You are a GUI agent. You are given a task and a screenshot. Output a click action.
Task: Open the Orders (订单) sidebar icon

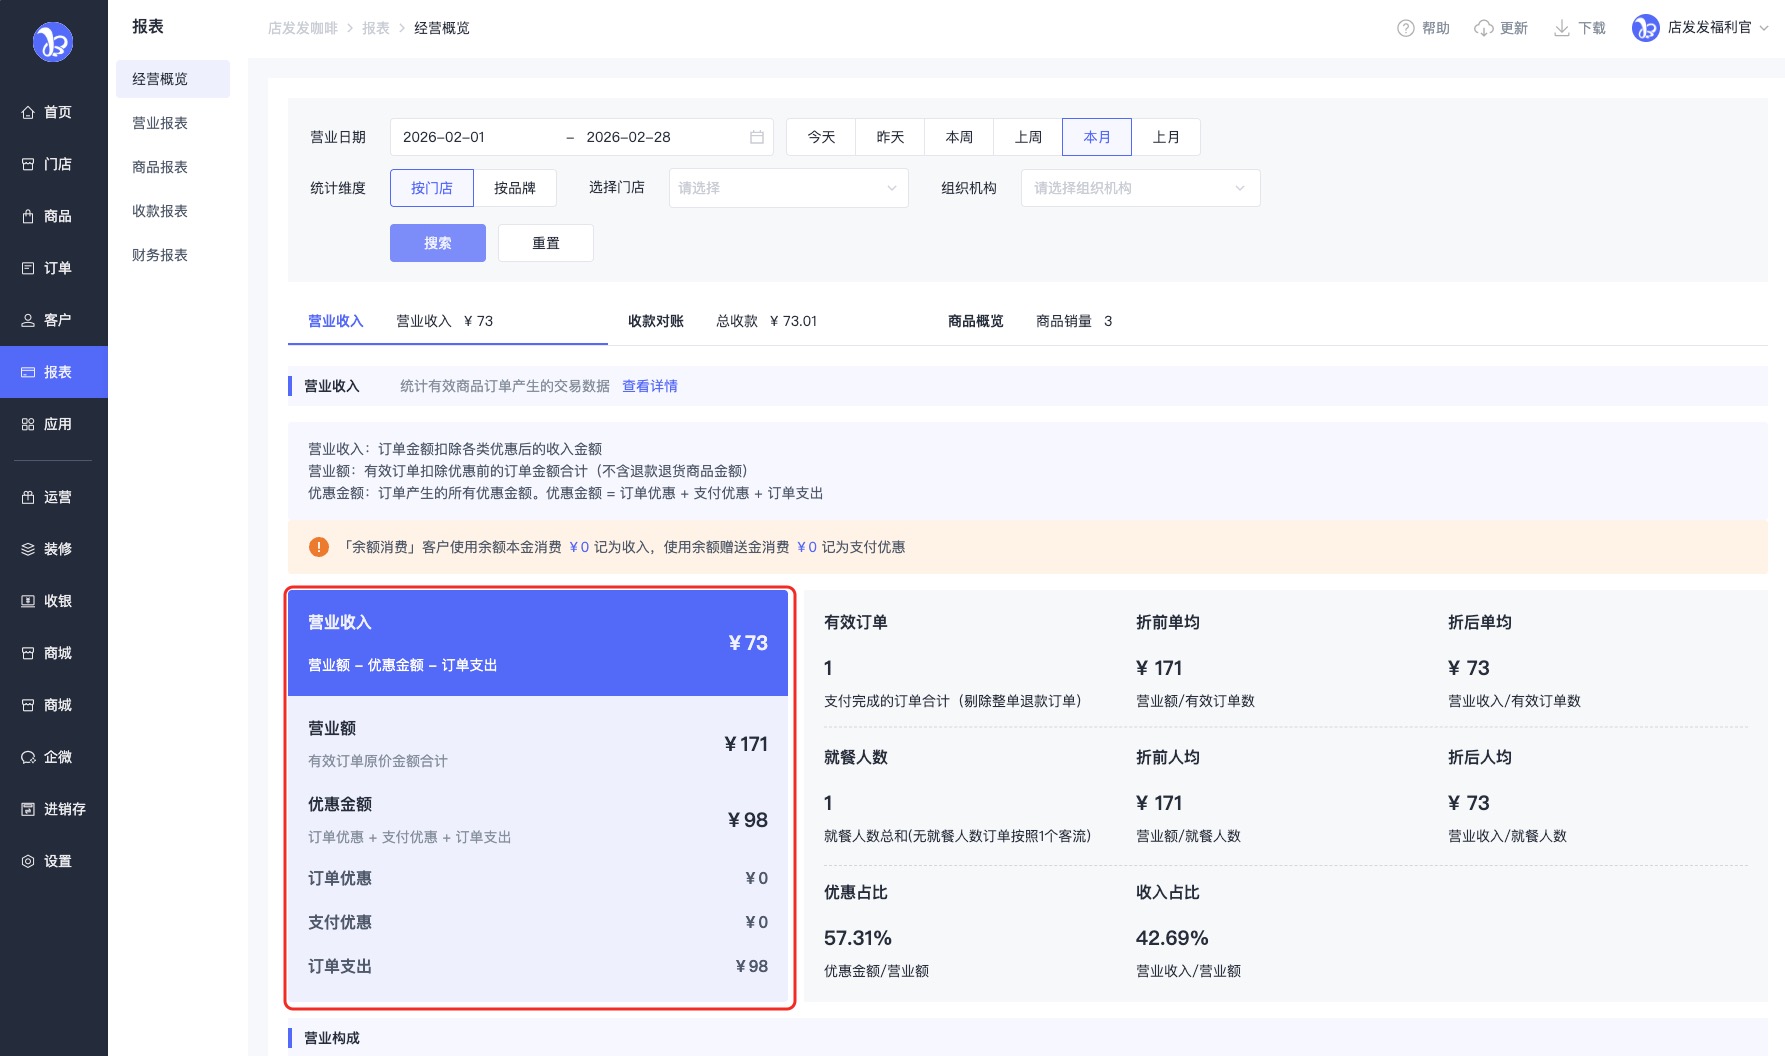pyautogui.click(x=28, y=268)
